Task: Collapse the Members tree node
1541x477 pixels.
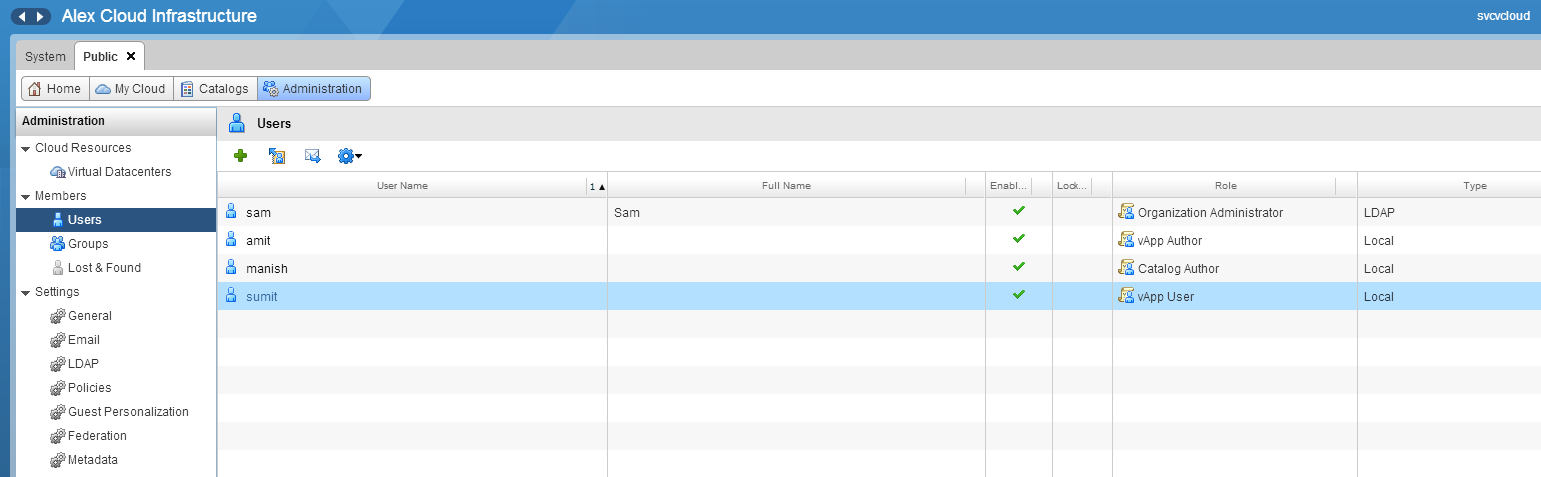Action: click(26, 196)
